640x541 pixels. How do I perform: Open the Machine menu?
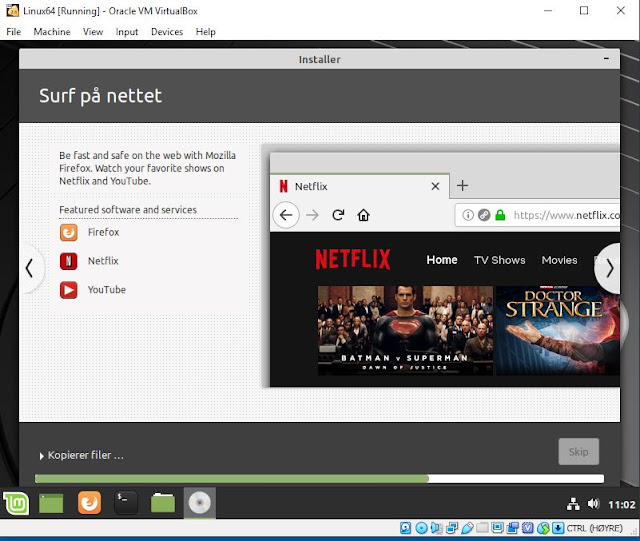[52, 32]
